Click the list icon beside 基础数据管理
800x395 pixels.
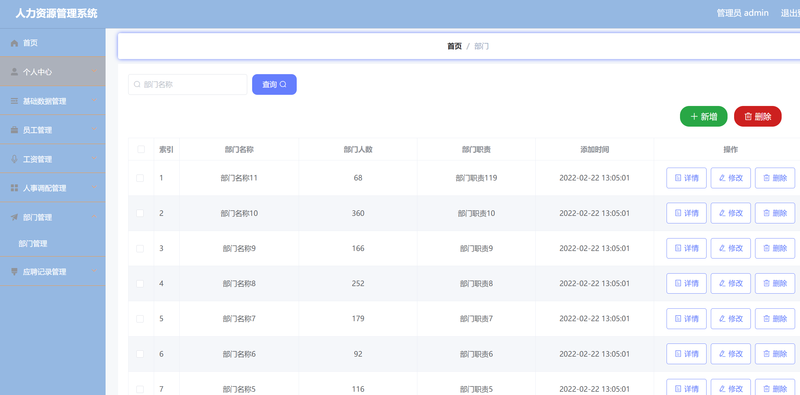(14, 101)
